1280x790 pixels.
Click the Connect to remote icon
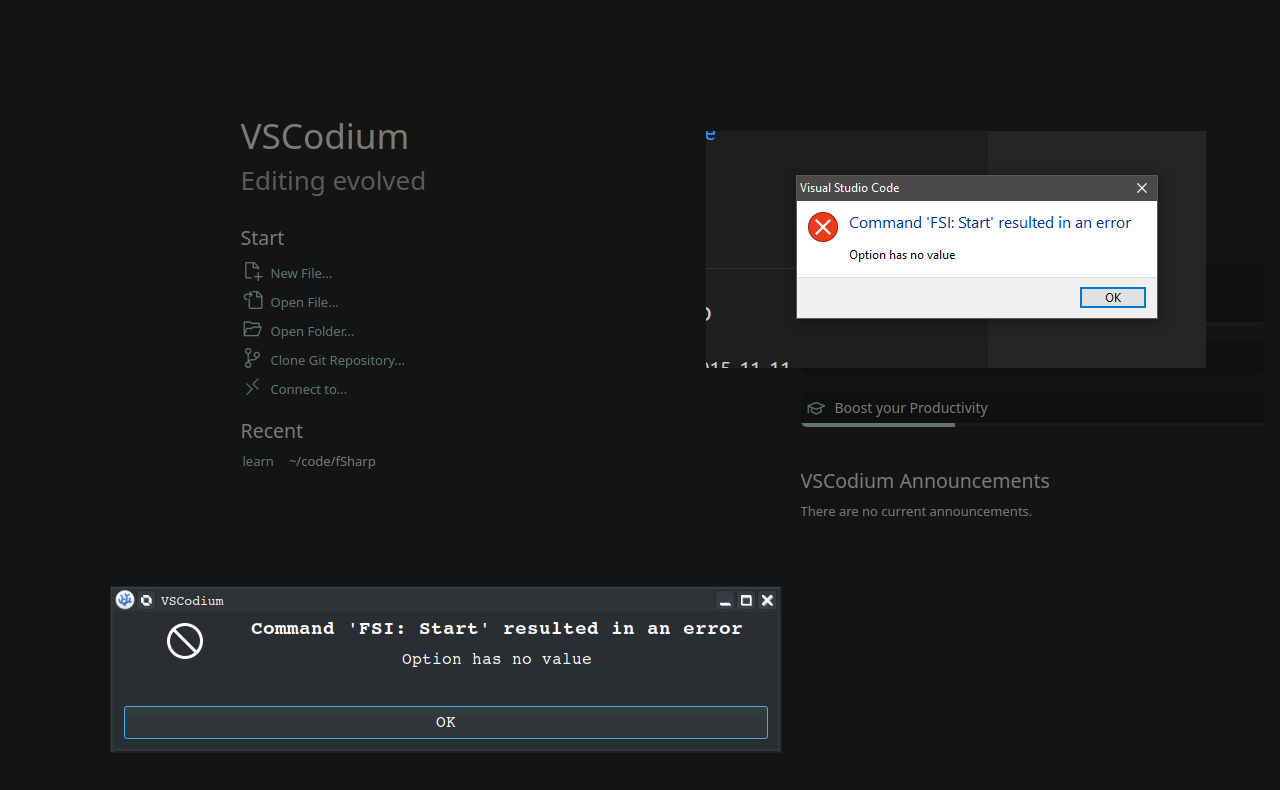(252, 388)
